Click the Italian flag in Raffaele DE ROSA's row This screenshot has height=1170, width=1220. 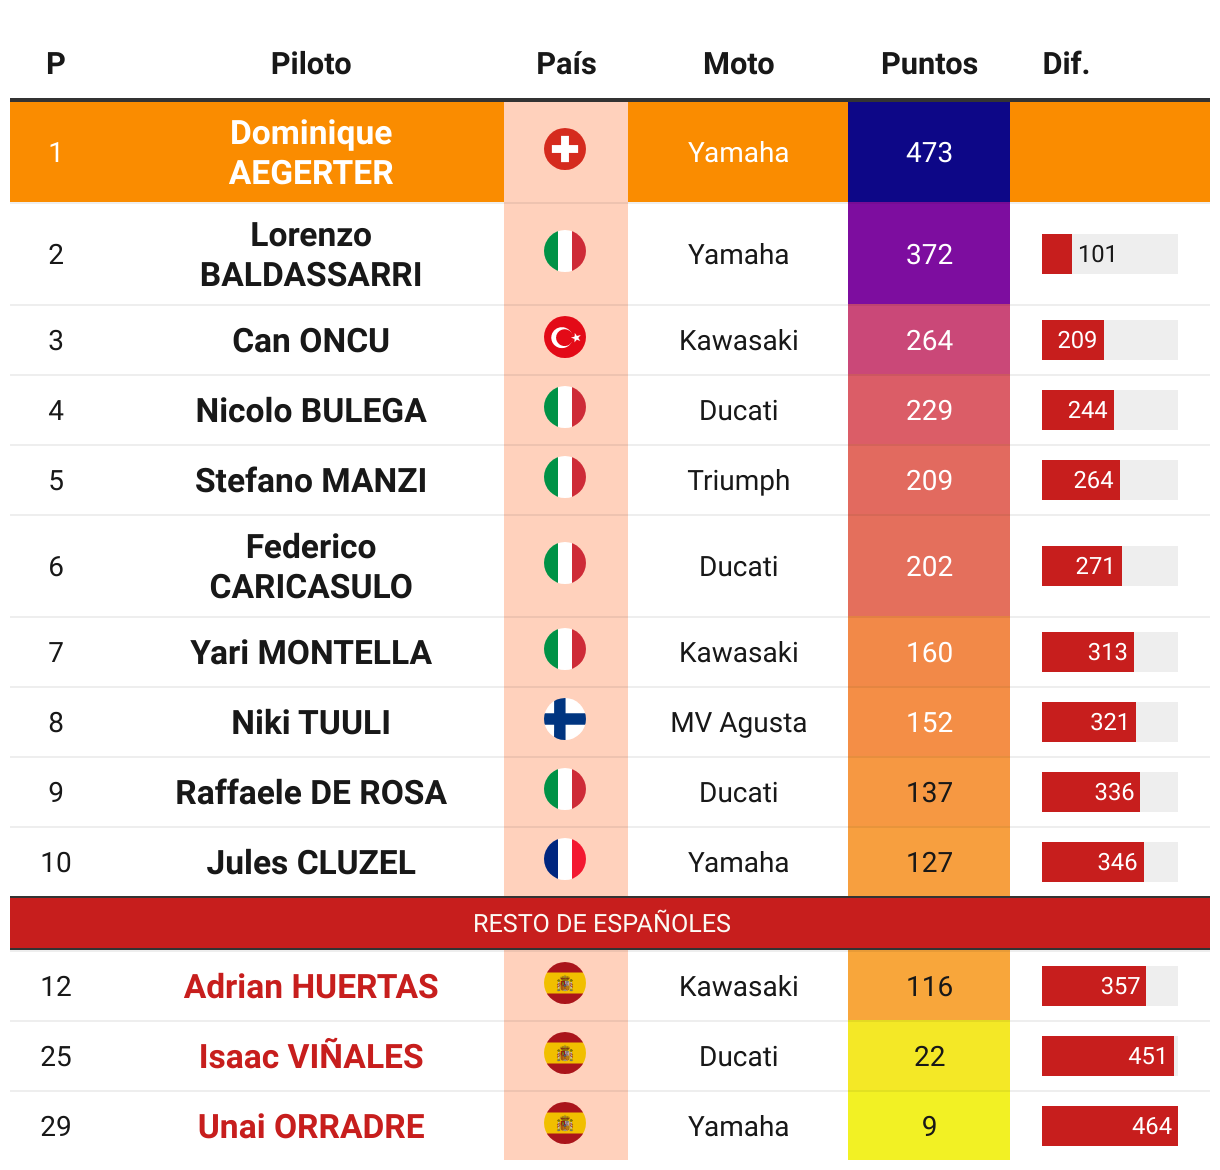565,790
